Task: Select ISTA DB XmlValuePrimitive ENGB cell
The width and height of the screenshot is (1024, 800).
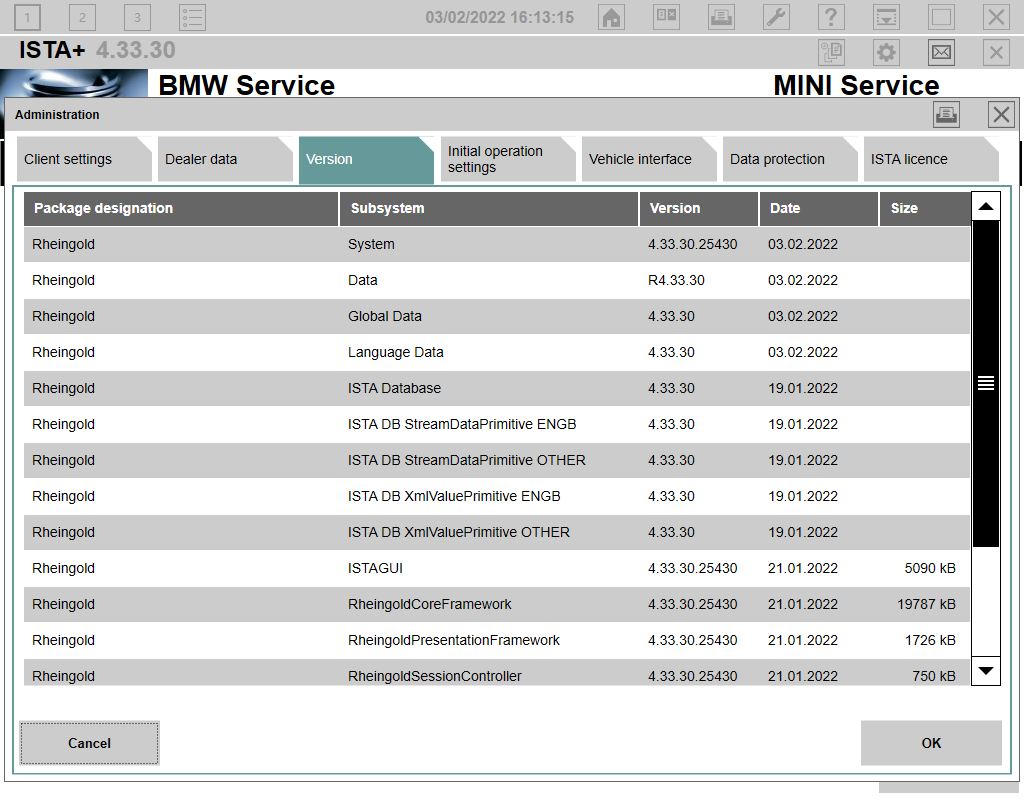Action: tap(455, 496)
